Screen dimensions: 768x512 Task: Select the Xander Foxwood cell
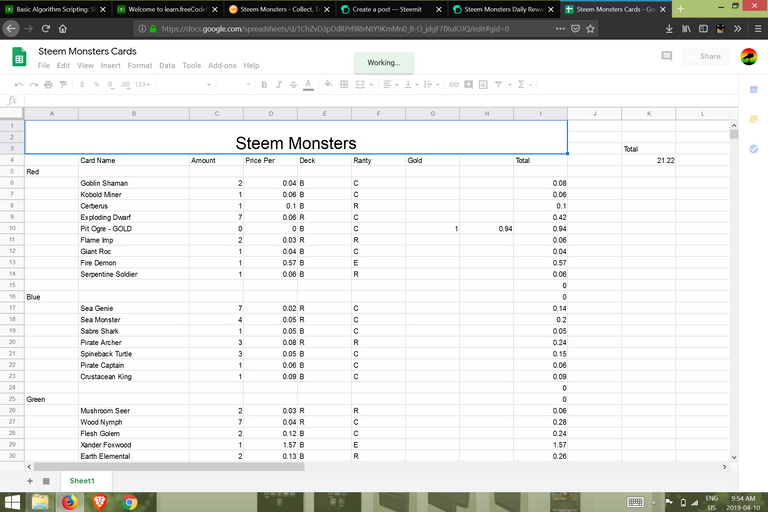(134, 445)
